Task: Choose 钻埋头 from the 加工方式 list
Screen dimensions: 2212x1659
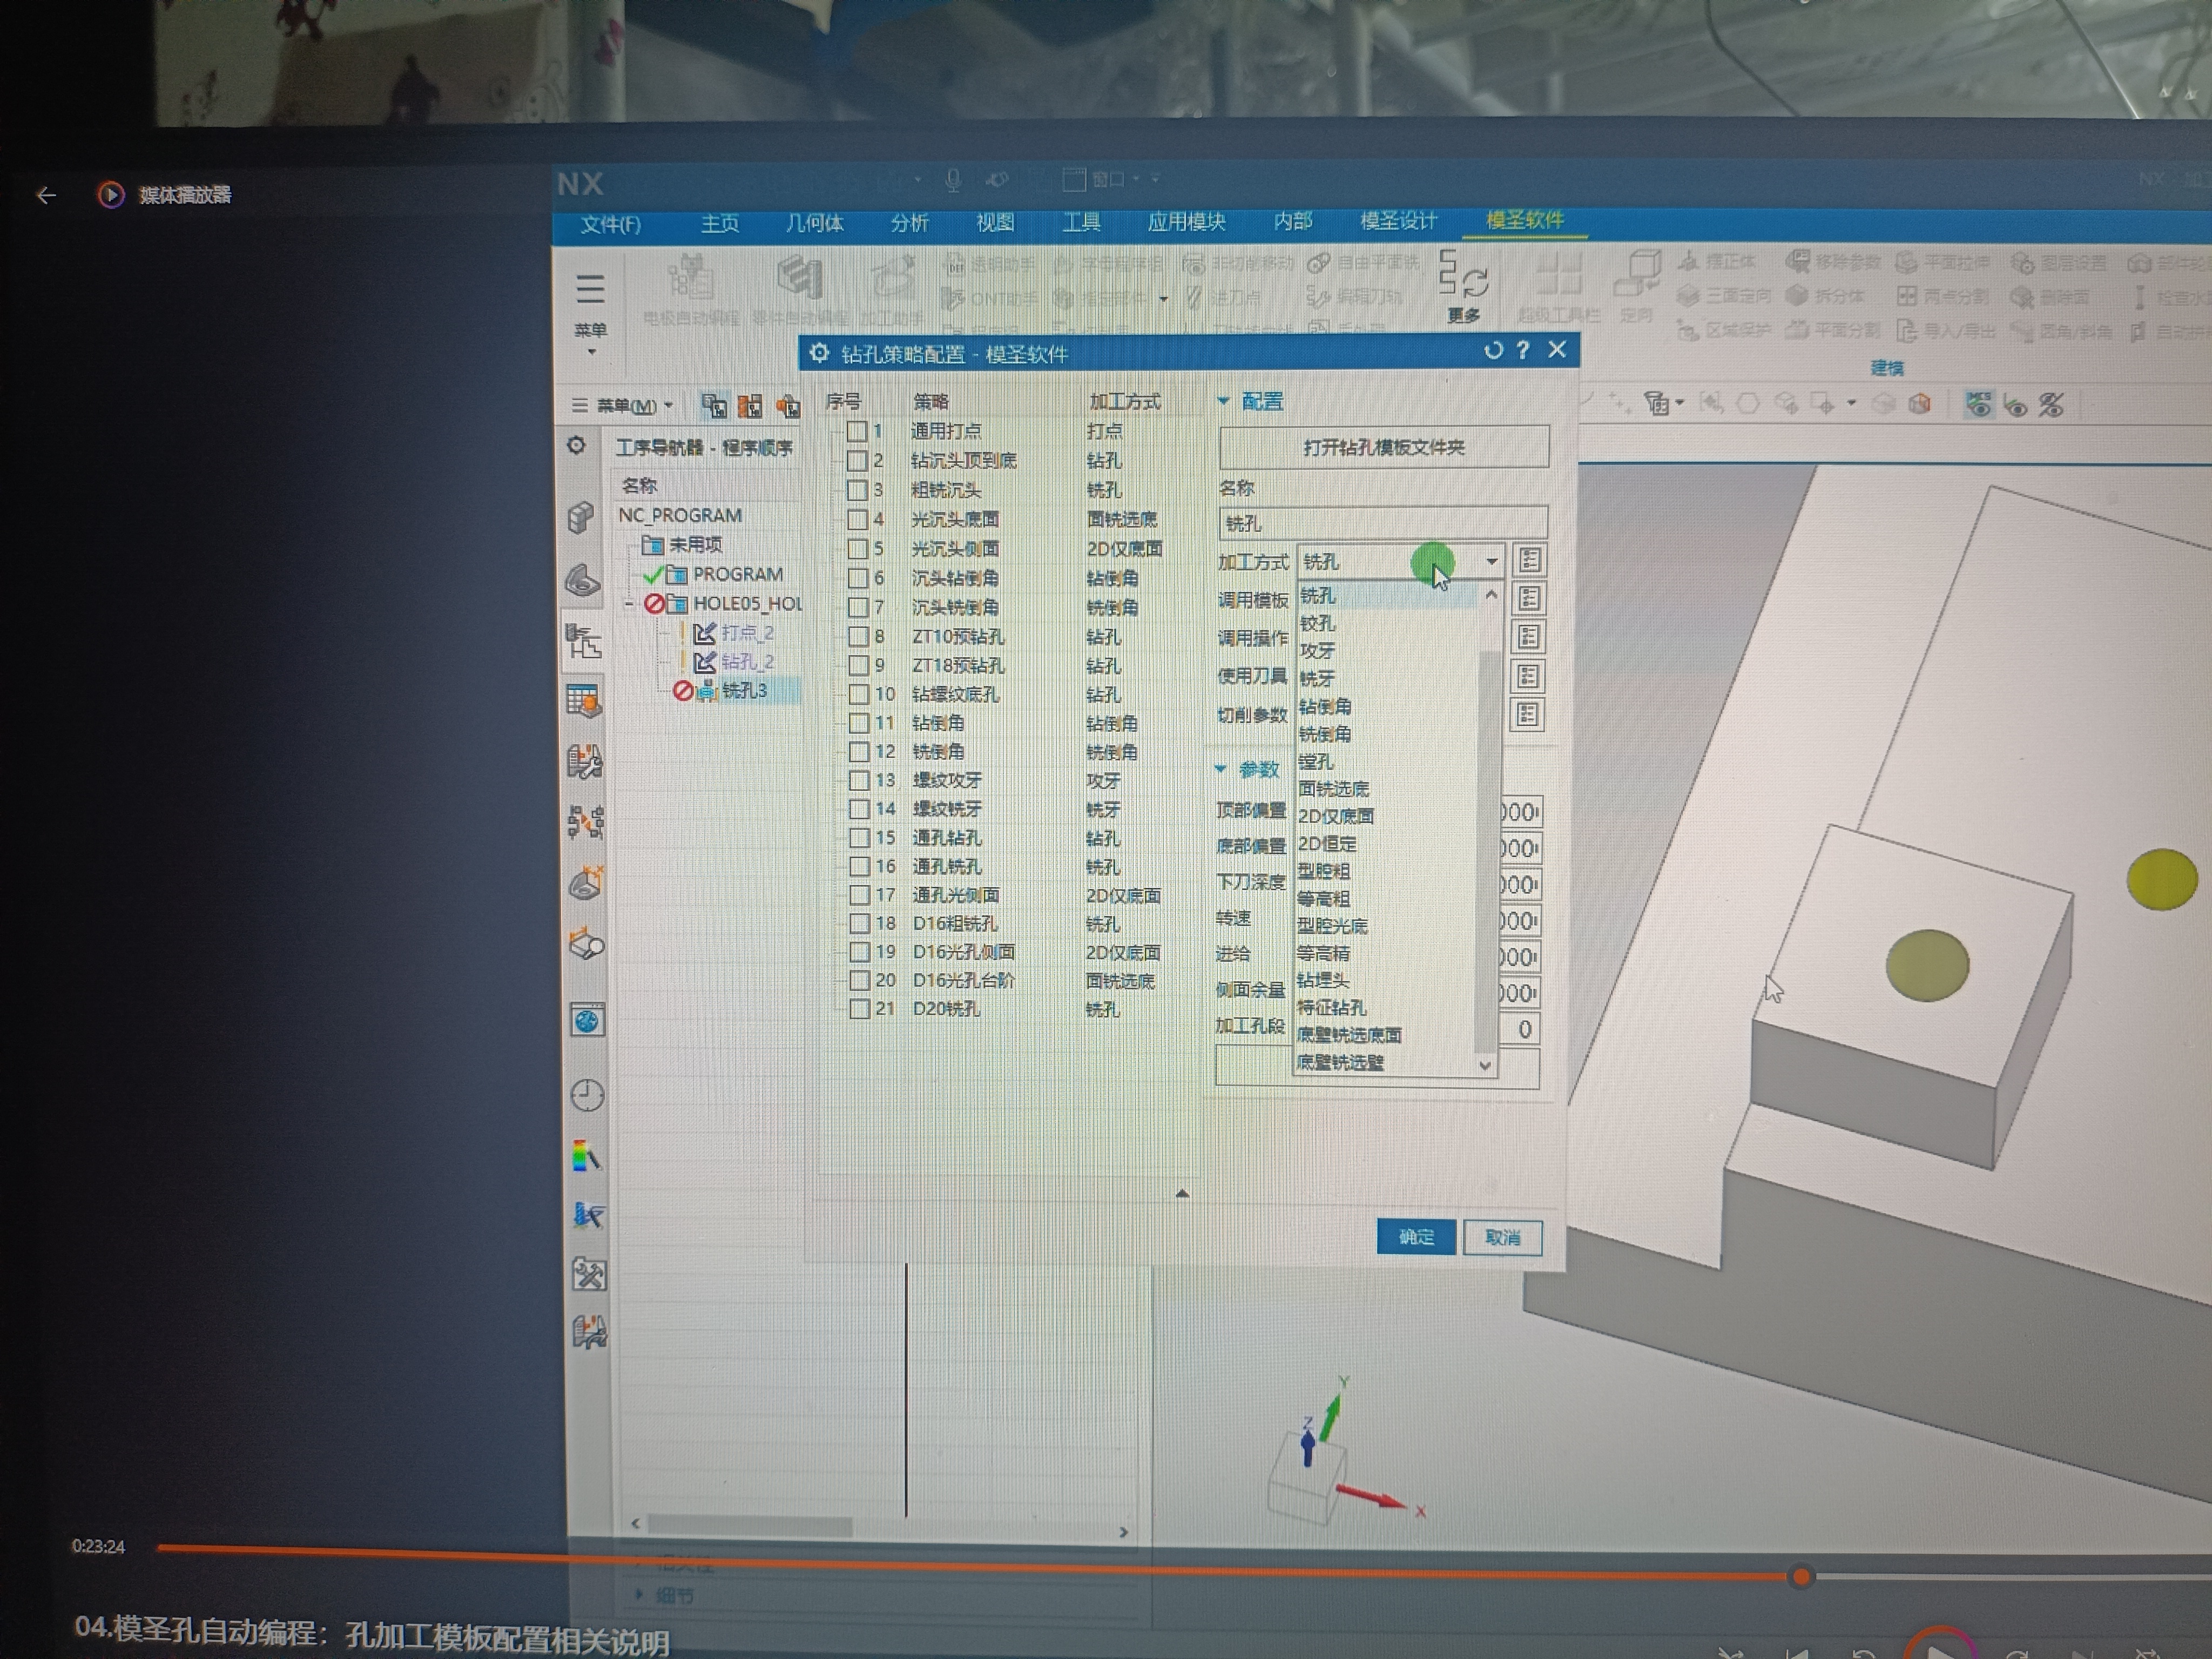Action: click(x=1323, y=981)
